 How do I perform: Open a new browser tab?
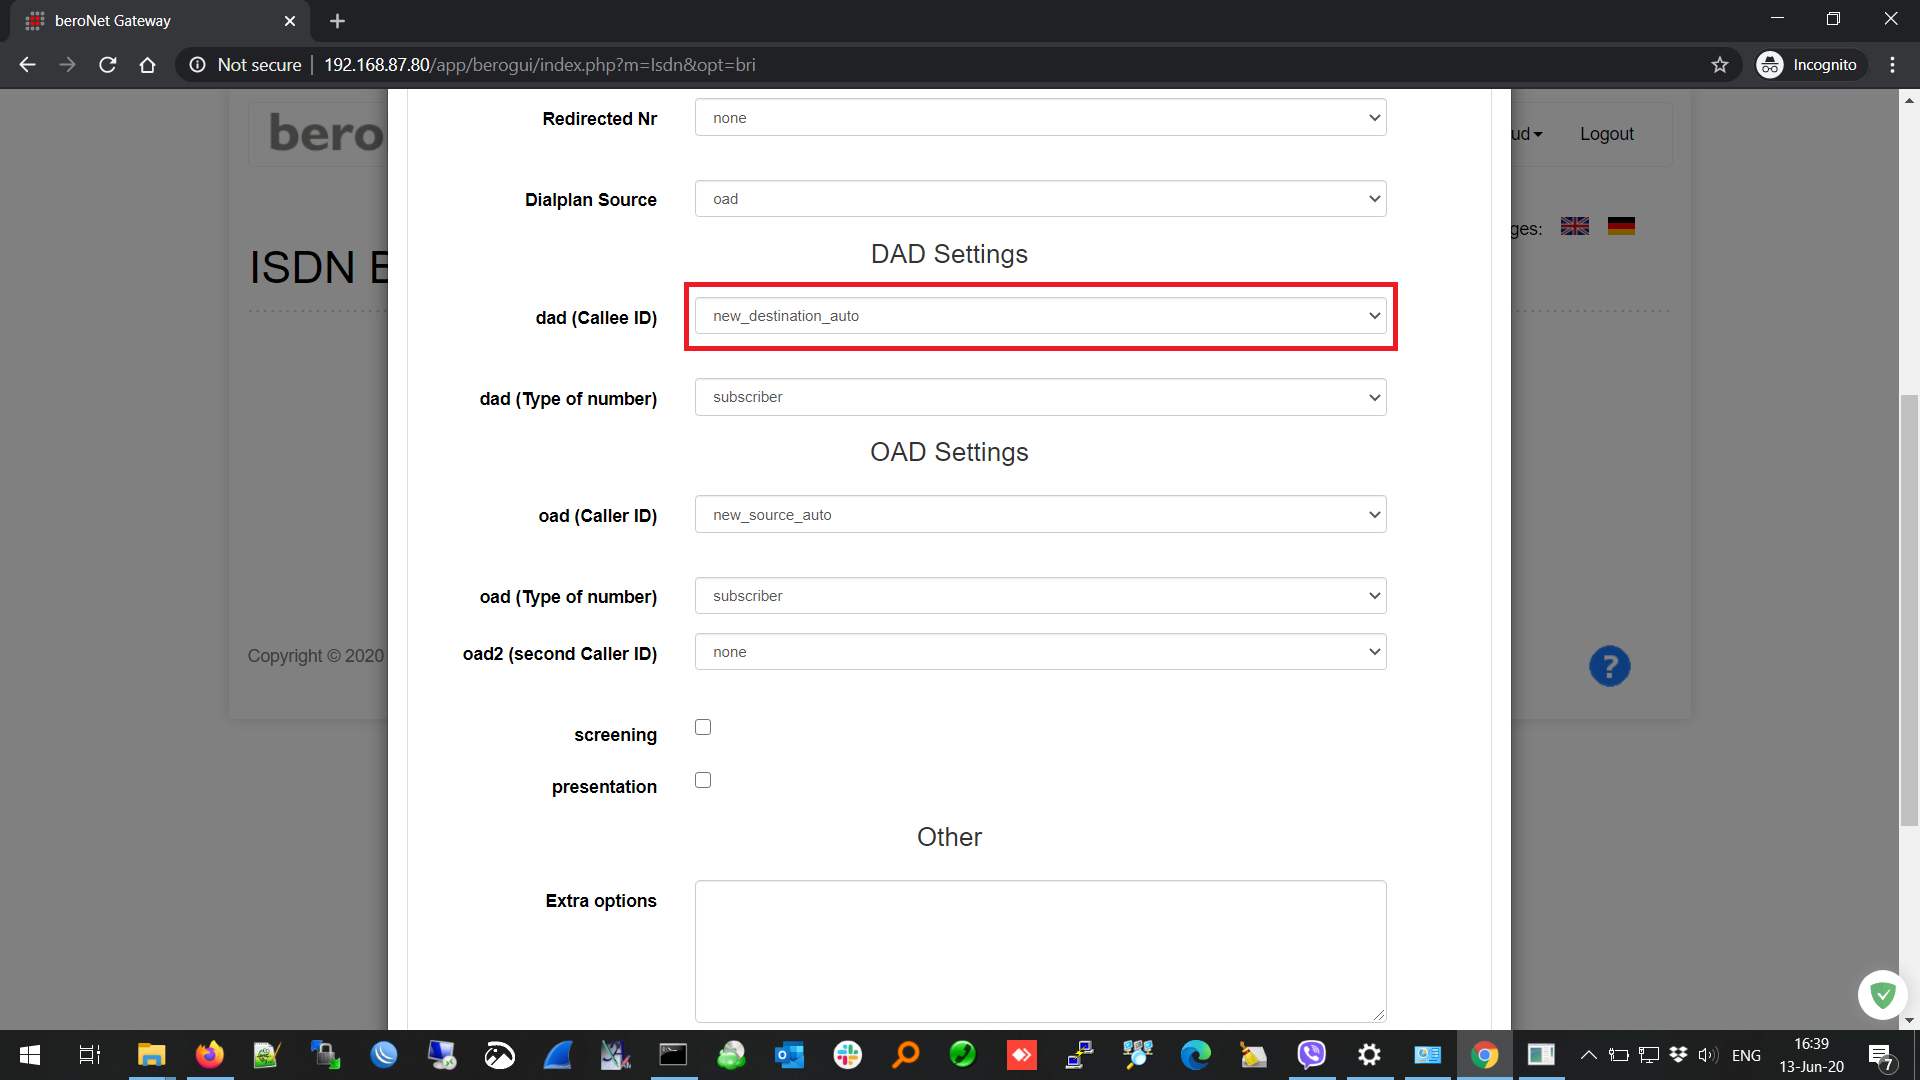click(x=337, y=21)
